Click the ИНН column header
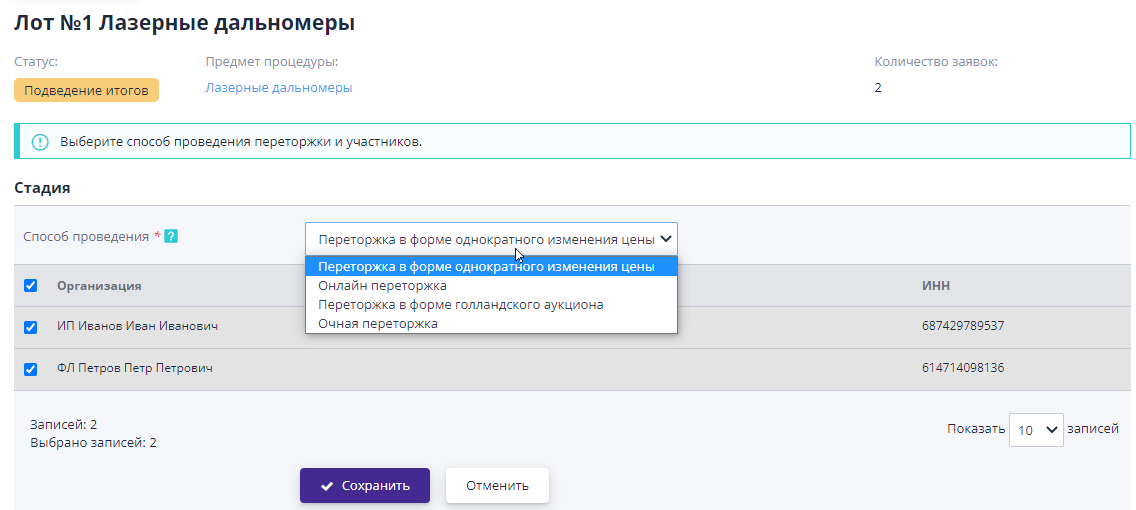This screenshot has height=510, width=1136. 935,286
